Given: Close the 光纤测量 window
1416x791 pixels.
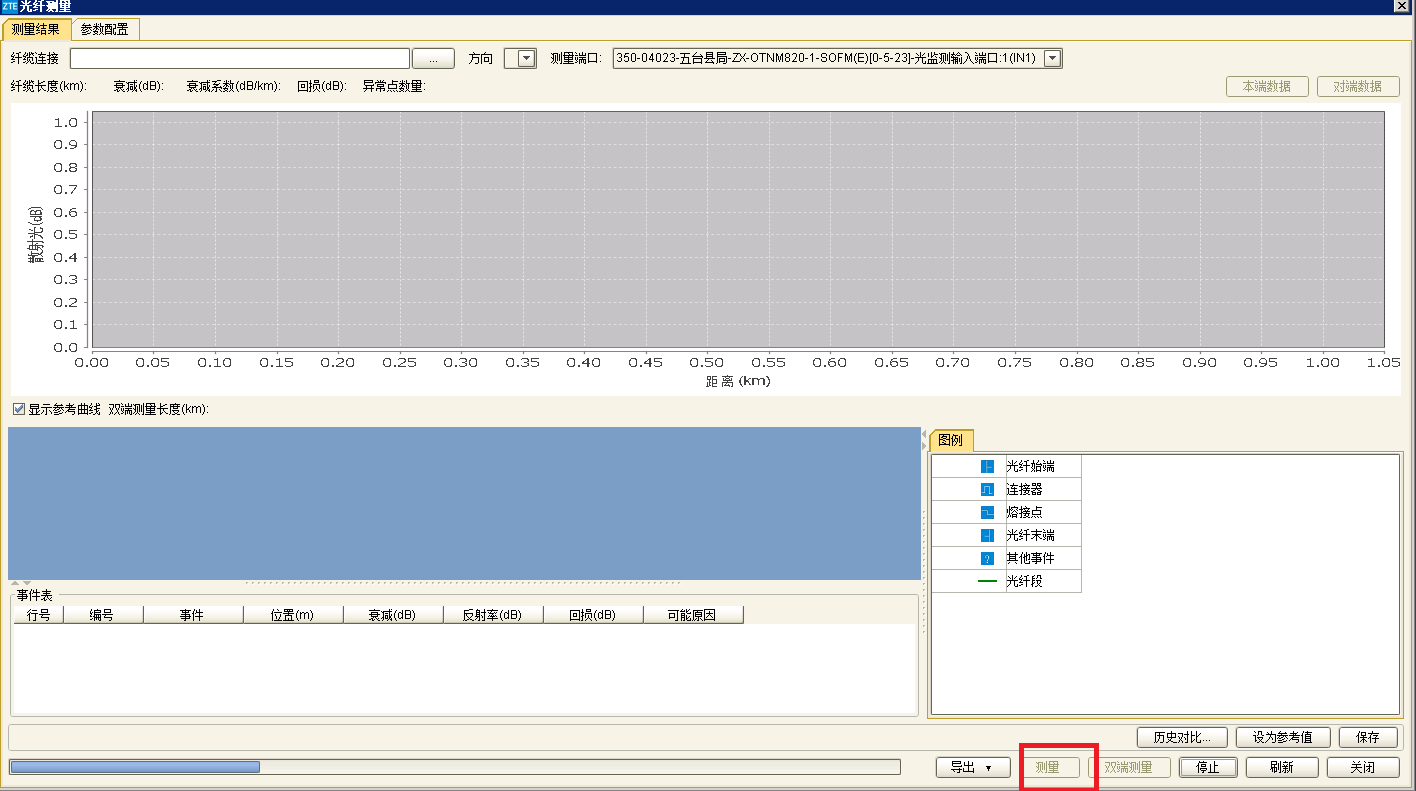Looking at the screenshot, I should click(x=1402, y=6).
